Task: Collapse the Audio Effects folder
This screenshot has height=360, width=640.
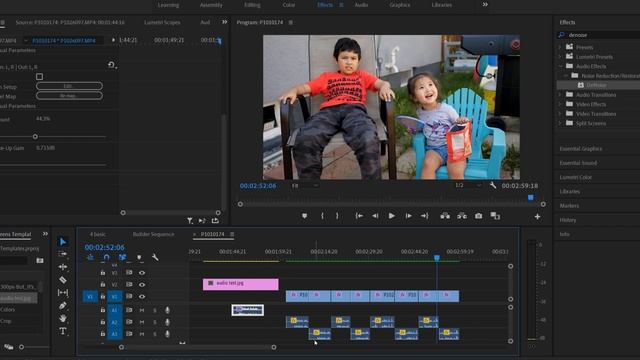Action: click(560, 66)
